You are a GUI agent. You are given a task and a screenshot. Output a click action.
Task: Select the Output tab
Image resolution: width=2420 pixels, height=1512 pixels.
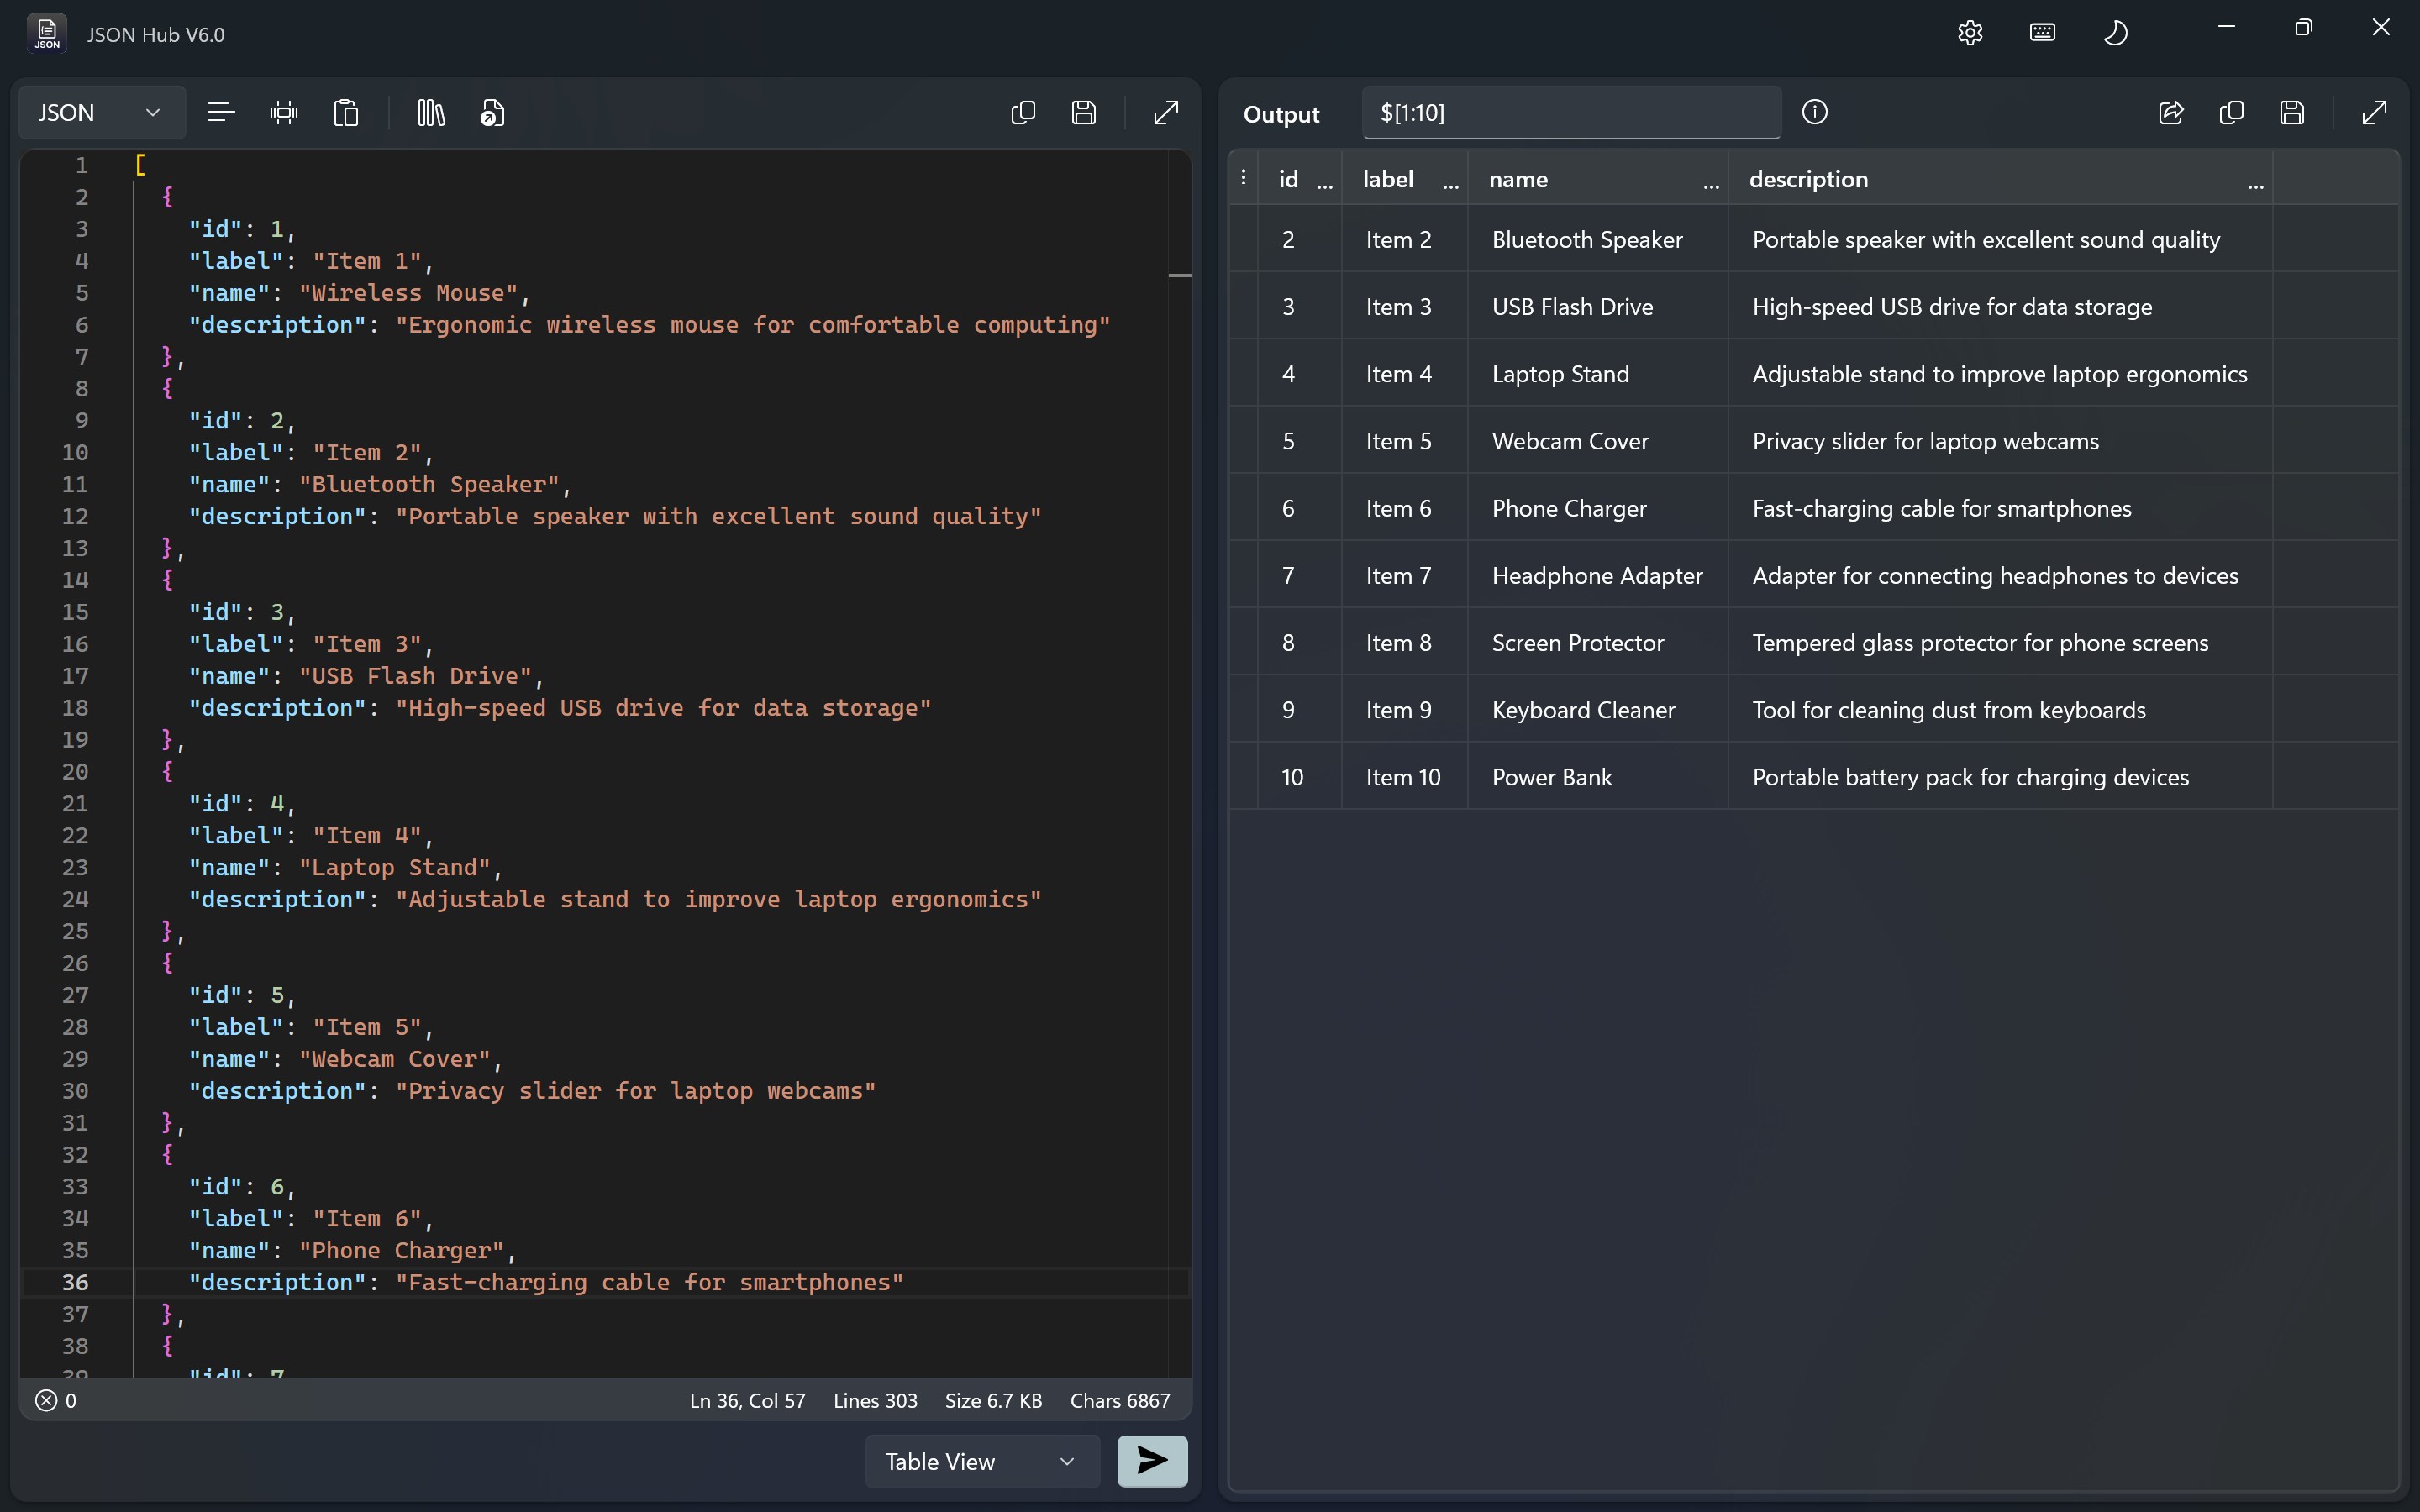pyautogui.click(x=1281, y=114)
